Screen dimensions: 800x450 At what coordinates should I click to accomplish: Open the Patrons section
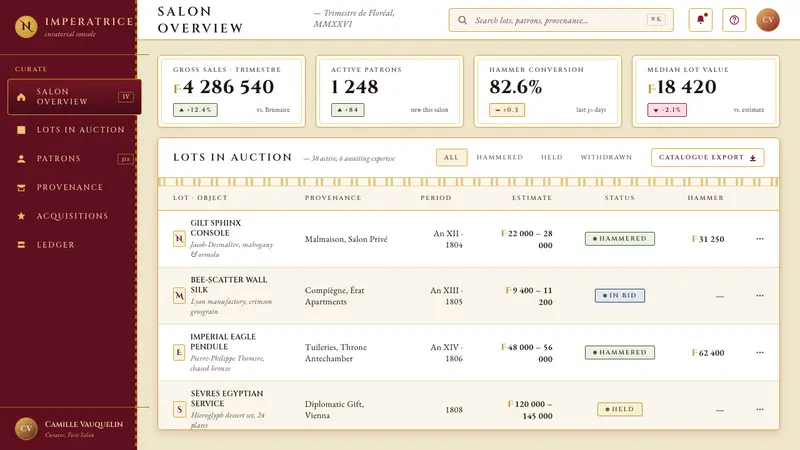[x=74, y=159]
